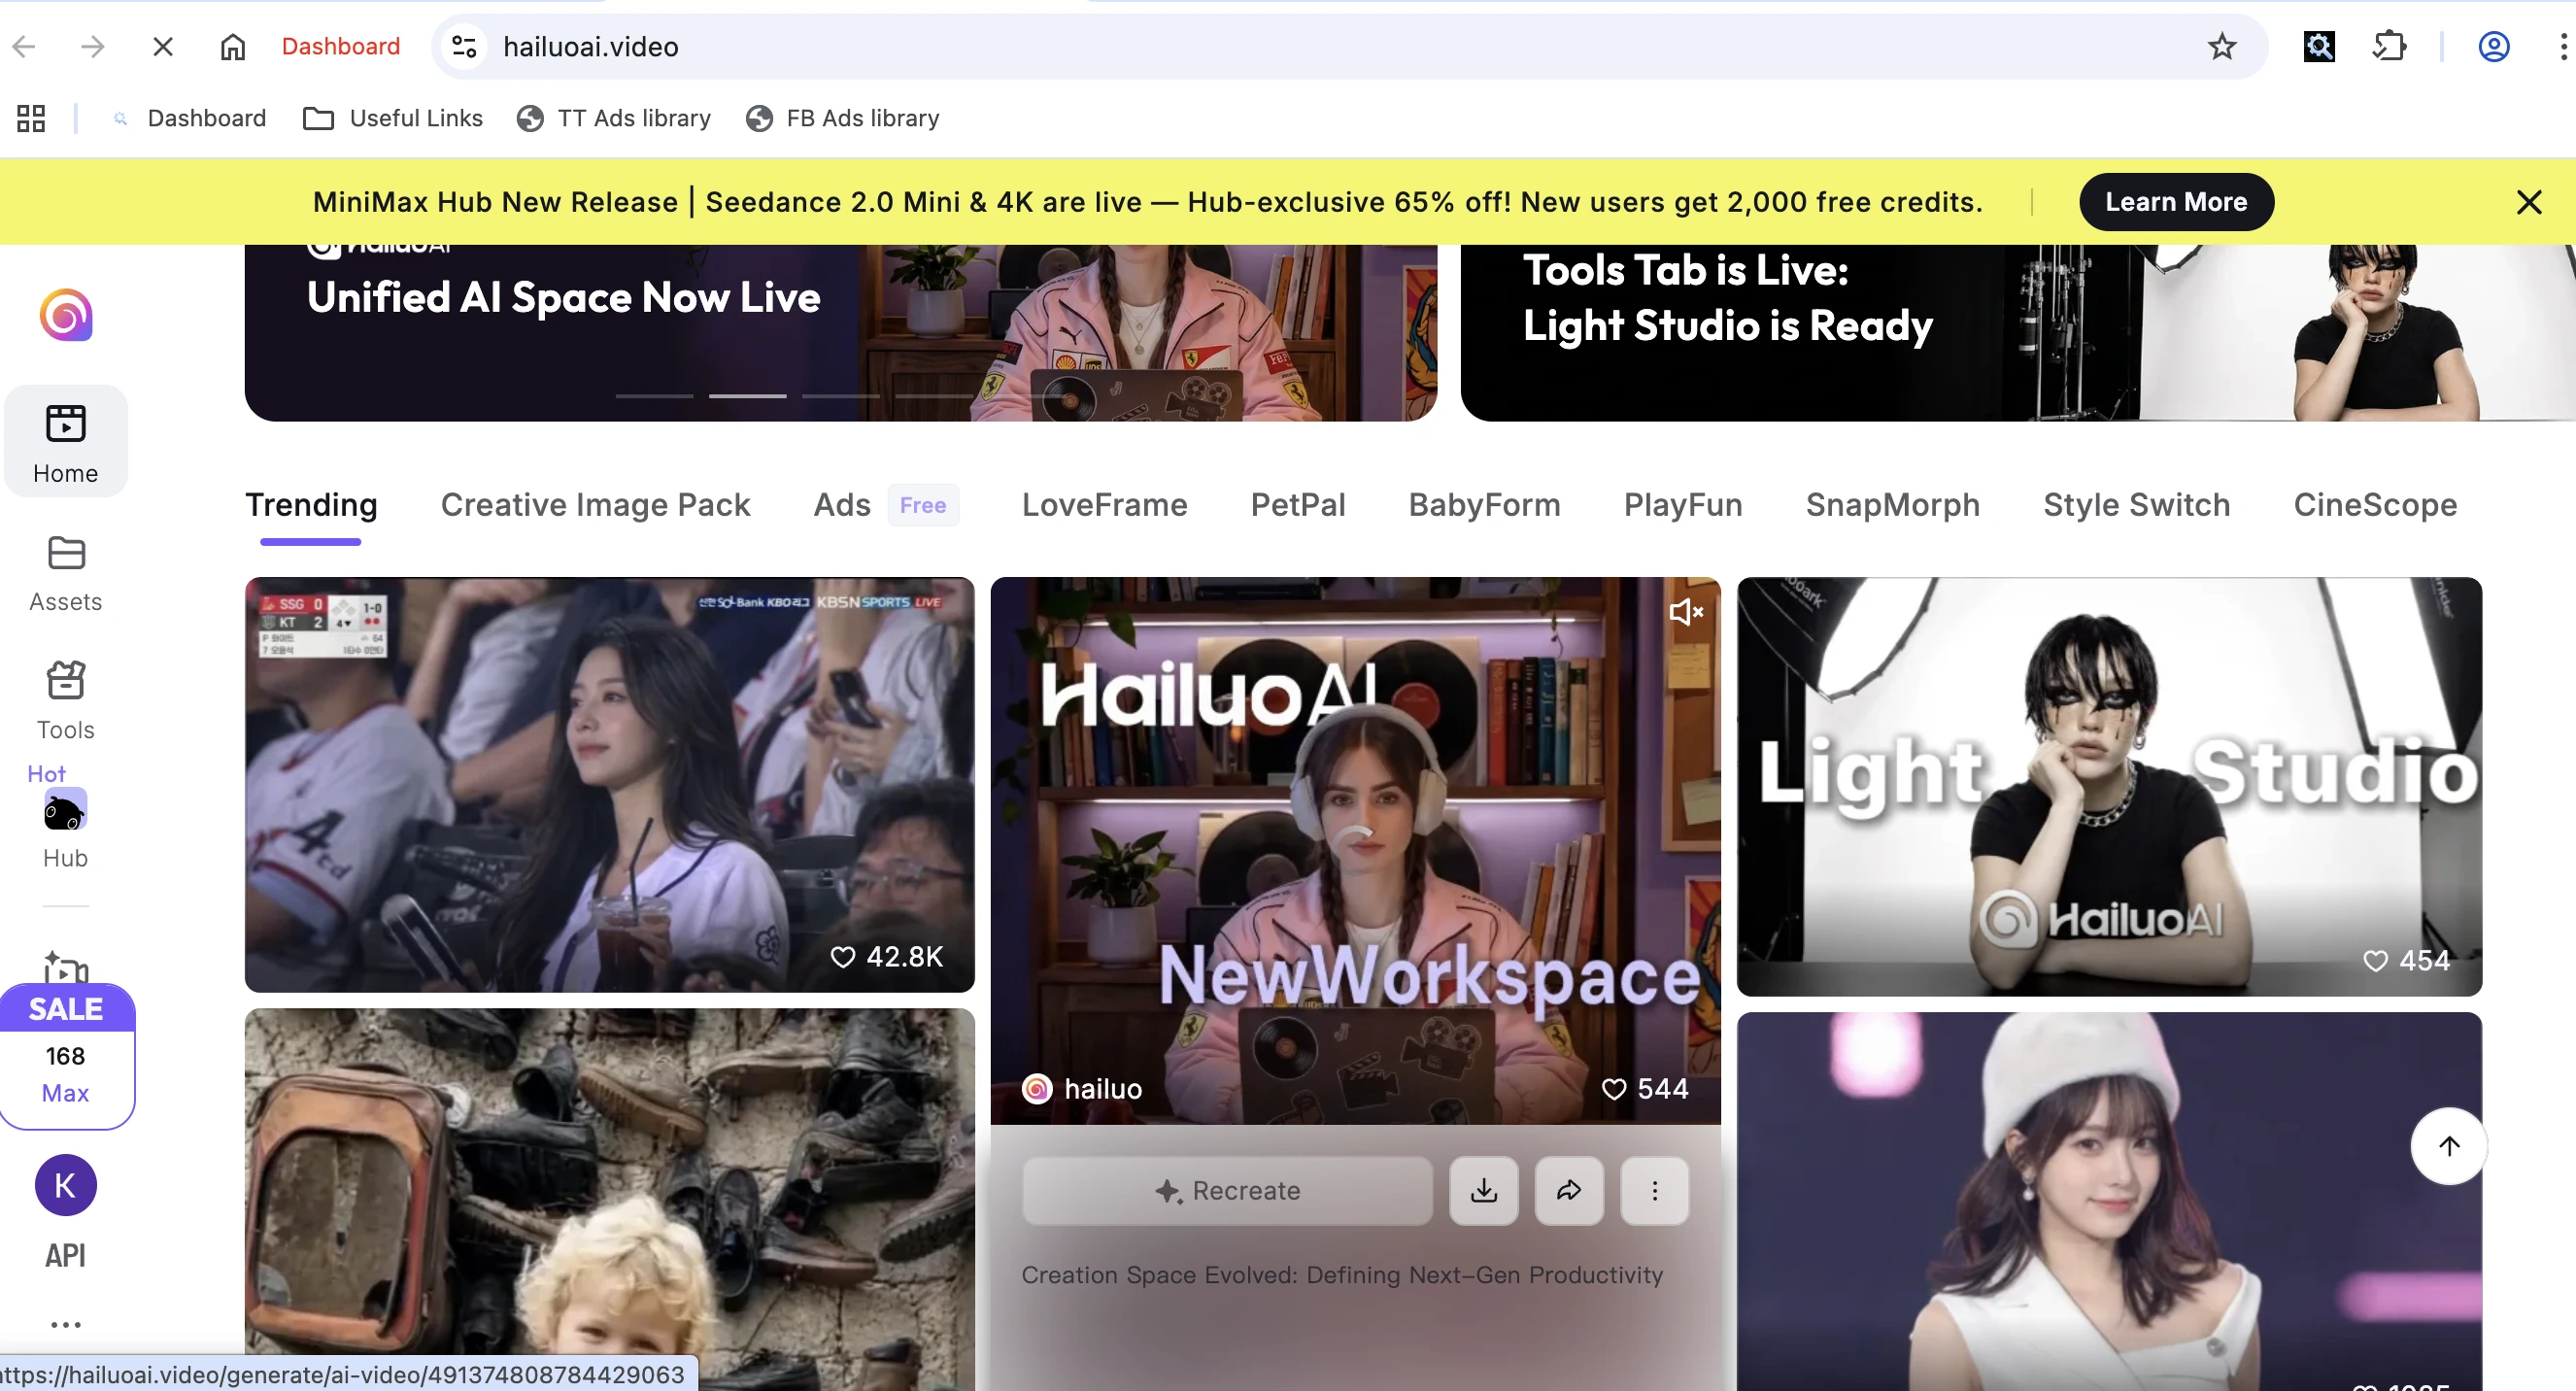Viewport: 2576px width, 1391px height.
Task: Open the apps grid in bookmarks bar
Action: (x=31, y=118)
